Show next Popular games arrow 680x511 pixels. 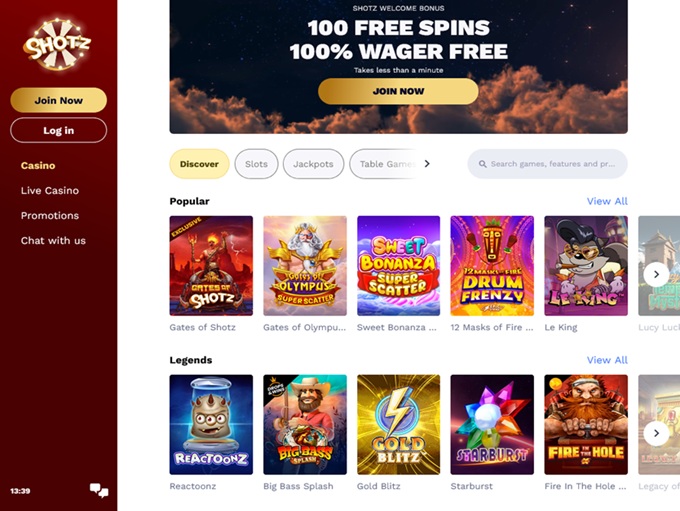click(x=656, y=274)
